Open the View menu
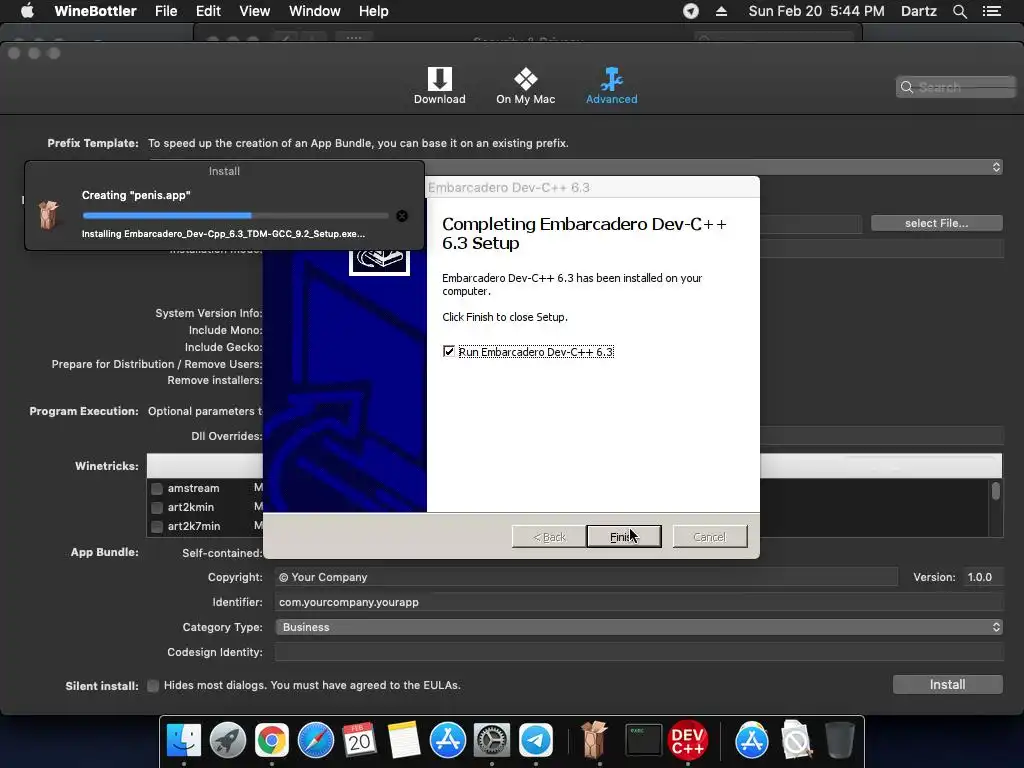 pyautogui.click(x=255, y=11)
